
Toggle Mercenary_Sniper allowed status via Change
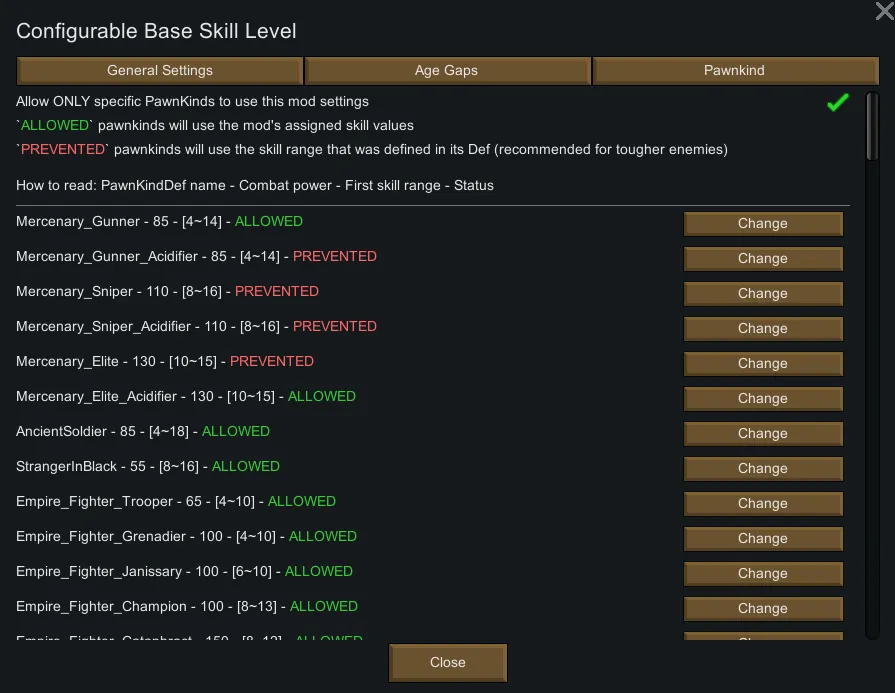click(x=763, y=294)
